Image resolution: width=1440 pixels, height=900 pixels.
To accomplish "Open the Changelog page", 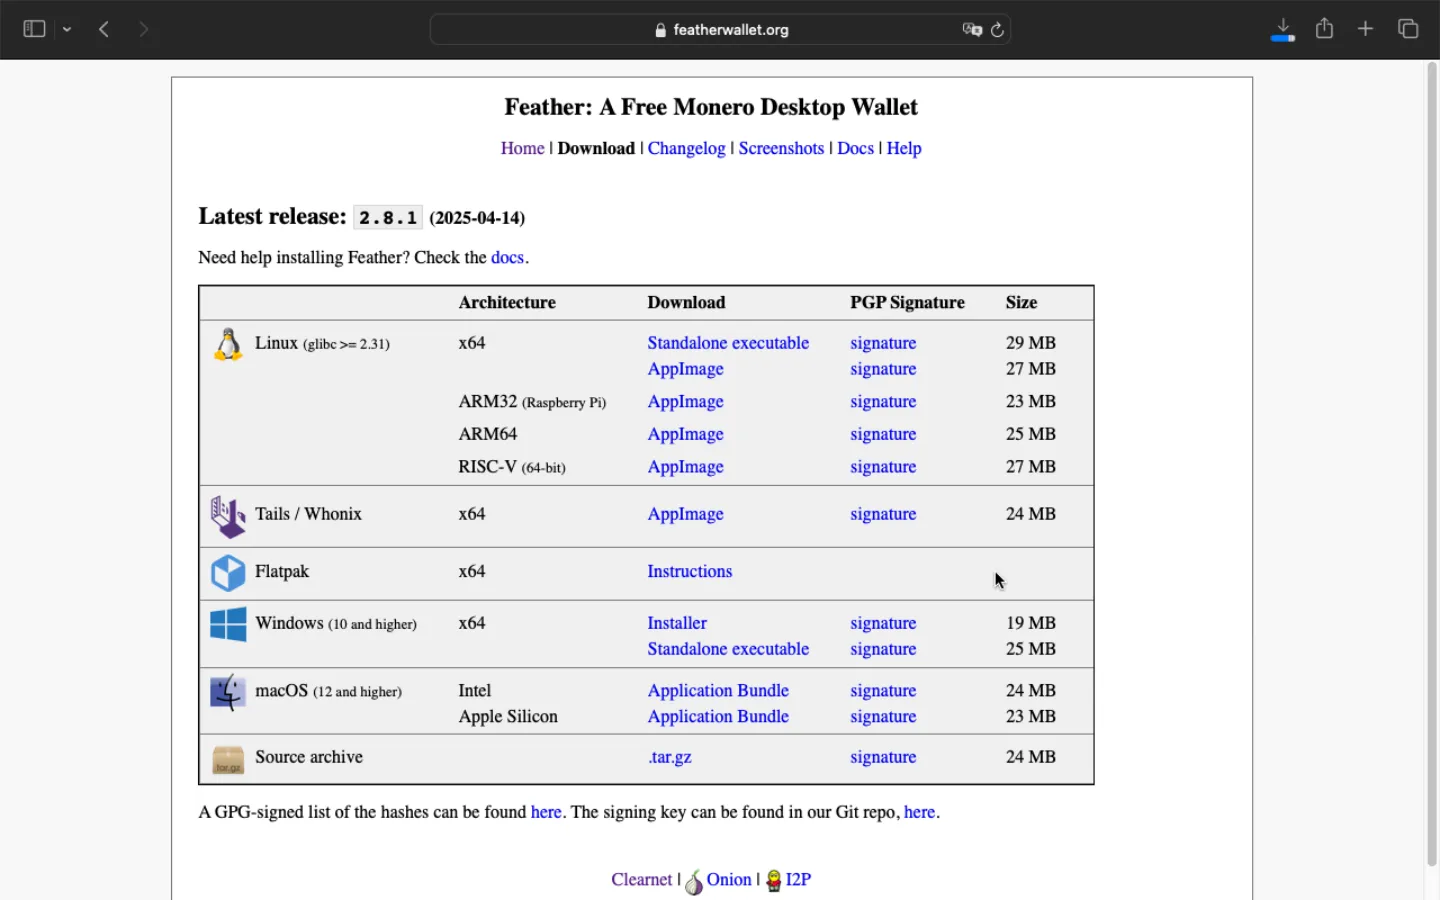I will tap(686, 148).
